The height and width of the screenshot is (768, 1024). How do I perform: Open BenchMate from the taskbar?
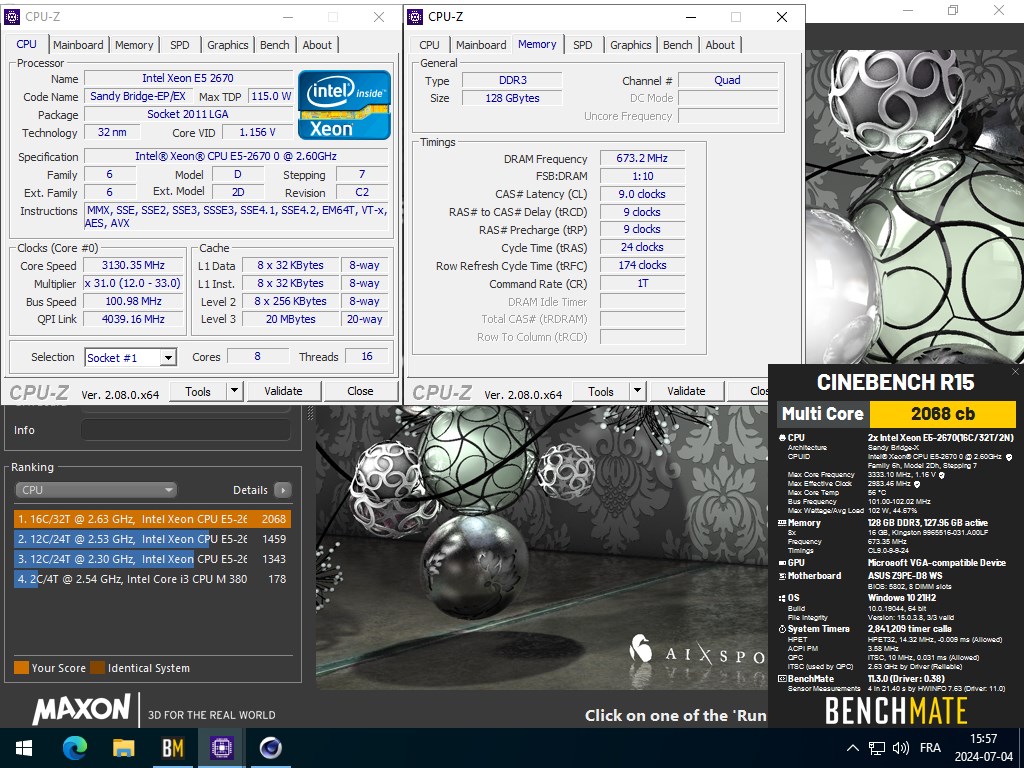click(172, 748)
